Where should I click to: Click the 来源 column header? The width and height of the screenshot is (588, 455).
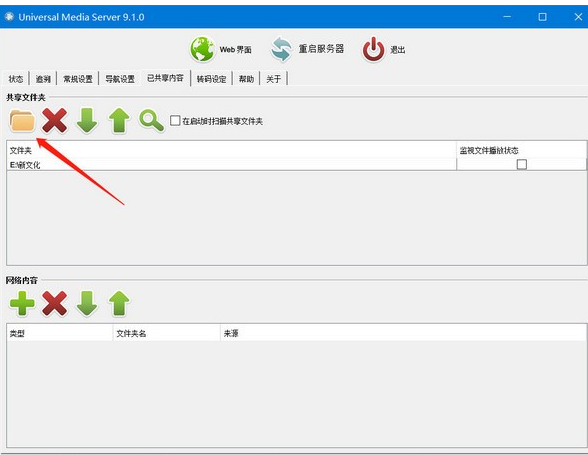point(403,333)
